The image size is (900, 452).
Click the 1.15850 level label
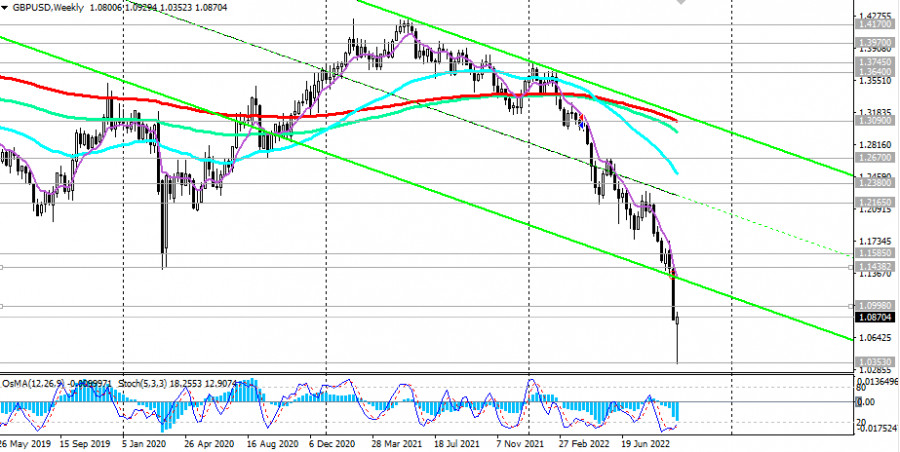tap(874, 256)
